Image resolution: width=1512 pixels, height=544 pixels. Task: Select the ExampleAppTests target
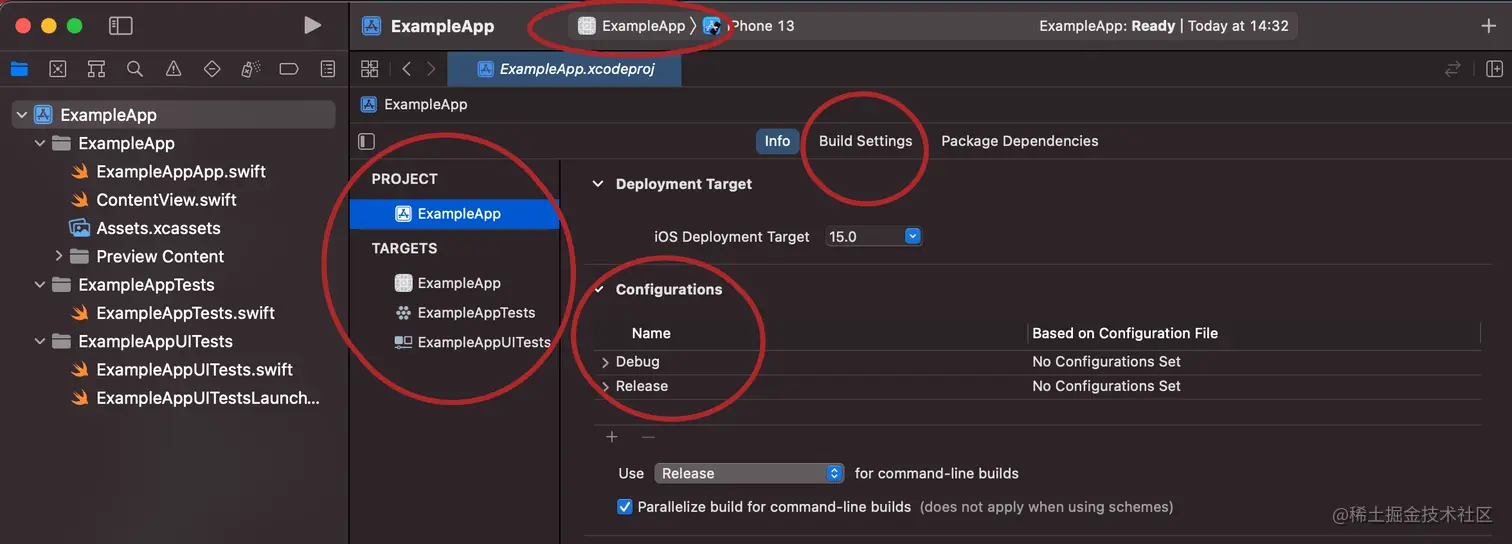coord(465,313)
